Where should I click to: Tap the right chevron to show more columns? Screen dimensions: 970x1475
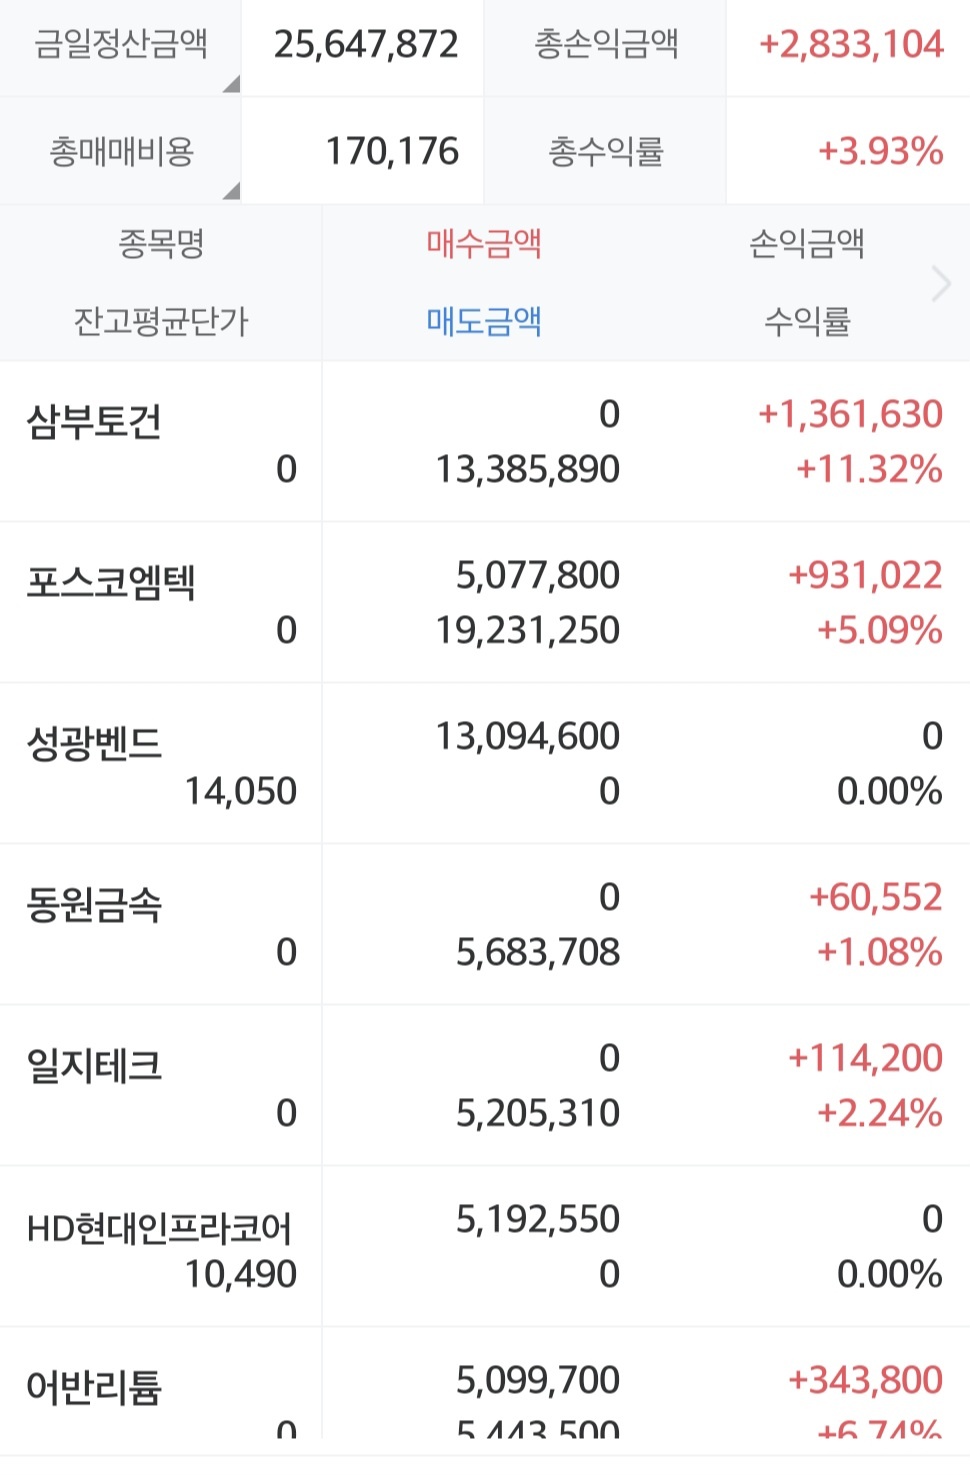tap(940, 284)
